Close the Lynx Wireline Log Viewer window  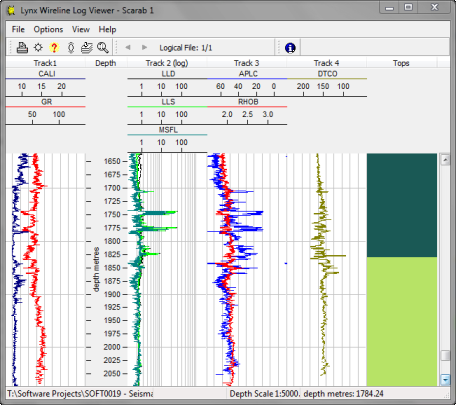click(x=434, y=7)
